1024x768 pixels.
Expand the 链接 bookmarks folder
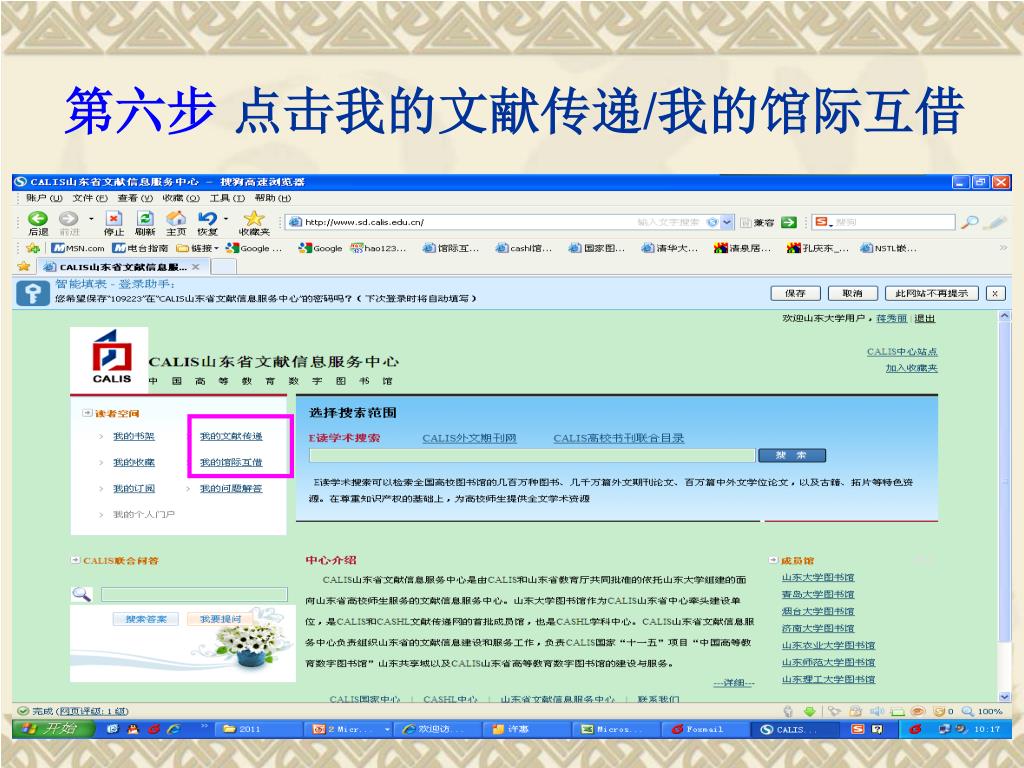coord(198,248)
